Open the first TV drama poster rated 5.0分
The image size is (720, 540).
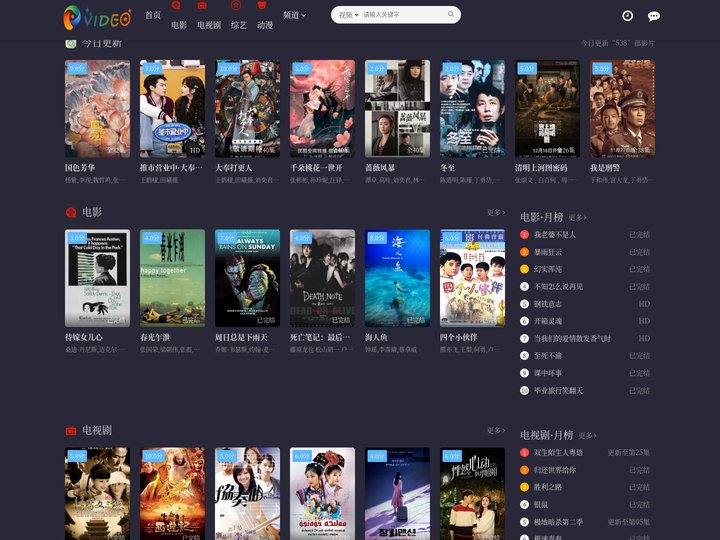click(97, 494)
